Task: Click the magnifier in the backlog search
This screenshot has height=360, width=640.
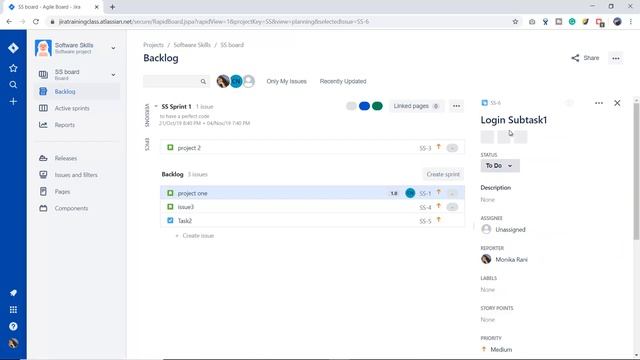Action: 203,82
